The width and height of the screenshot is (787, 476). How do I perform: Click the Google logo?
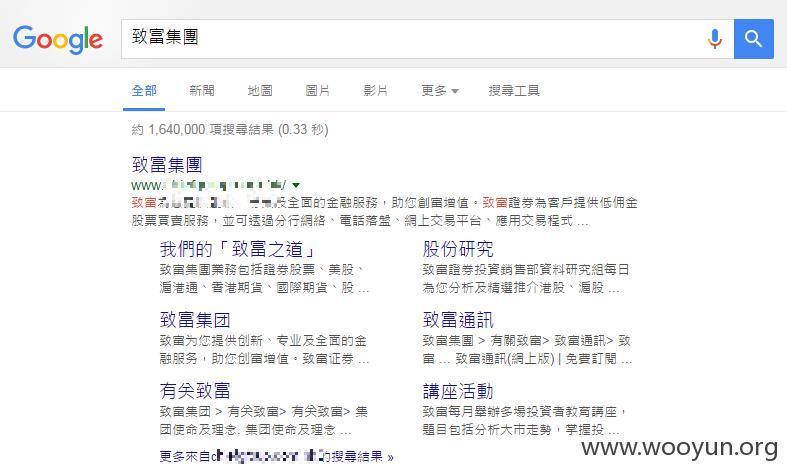tap(58, 40)
